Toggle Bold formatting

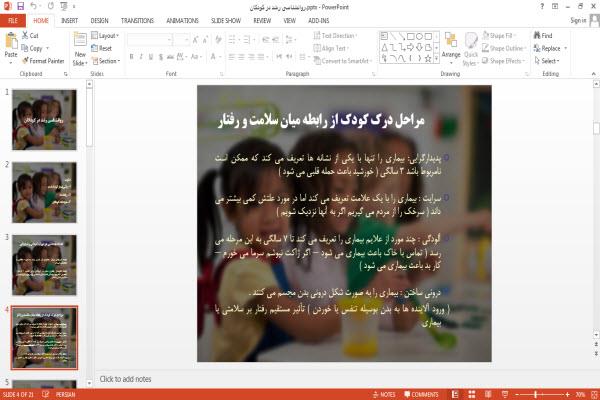click(x=132, y=57)
